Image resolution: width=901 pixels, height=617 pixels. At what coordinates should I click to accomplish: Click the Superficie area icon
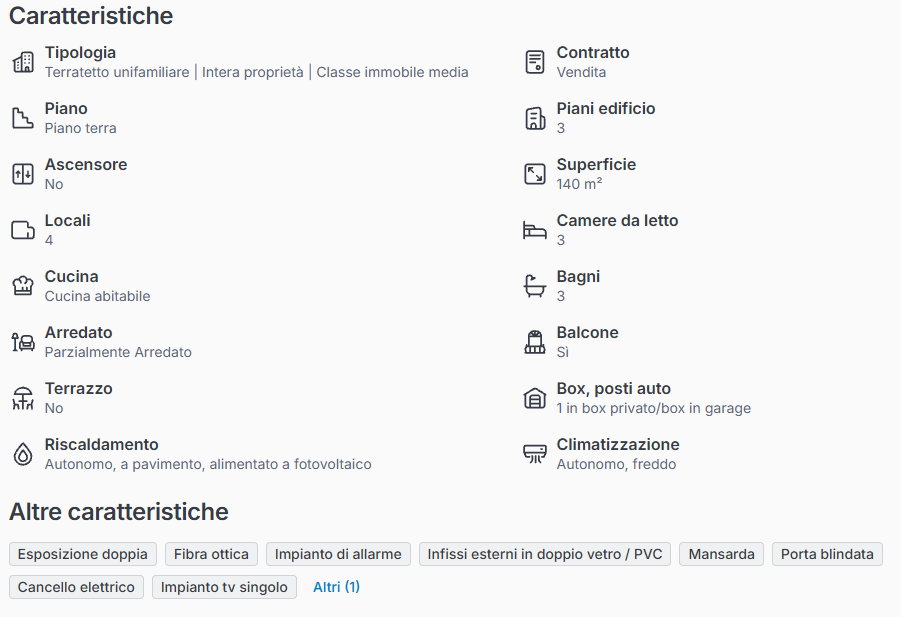pyautogui.click(x=535, y=174)
